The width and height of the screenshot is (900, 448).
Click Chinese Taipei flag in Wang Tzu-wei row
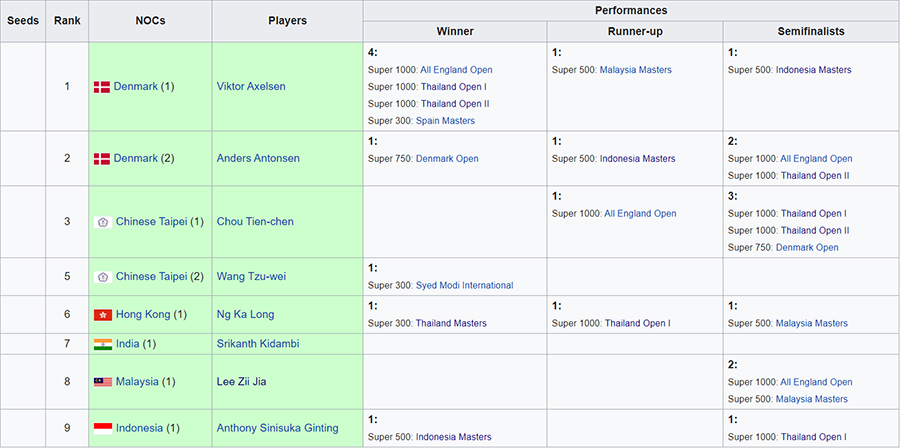click(x=103, y=277)
